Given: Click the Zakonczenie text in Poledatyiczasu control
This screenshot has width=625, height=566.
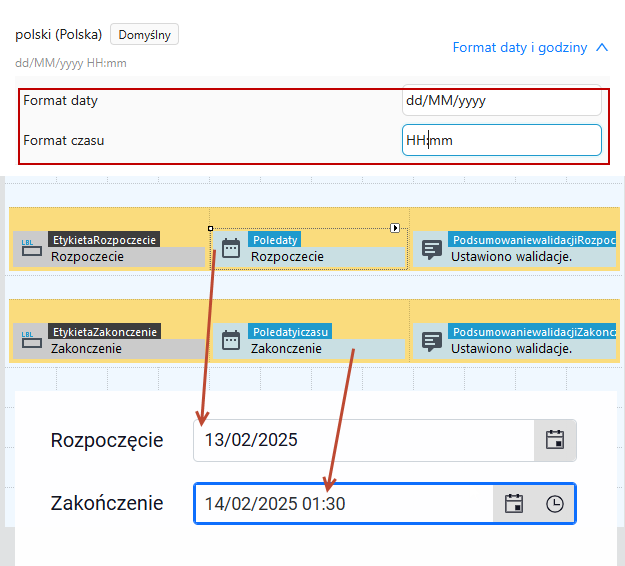Looking at the screenshot, I should tap(286, 349).
